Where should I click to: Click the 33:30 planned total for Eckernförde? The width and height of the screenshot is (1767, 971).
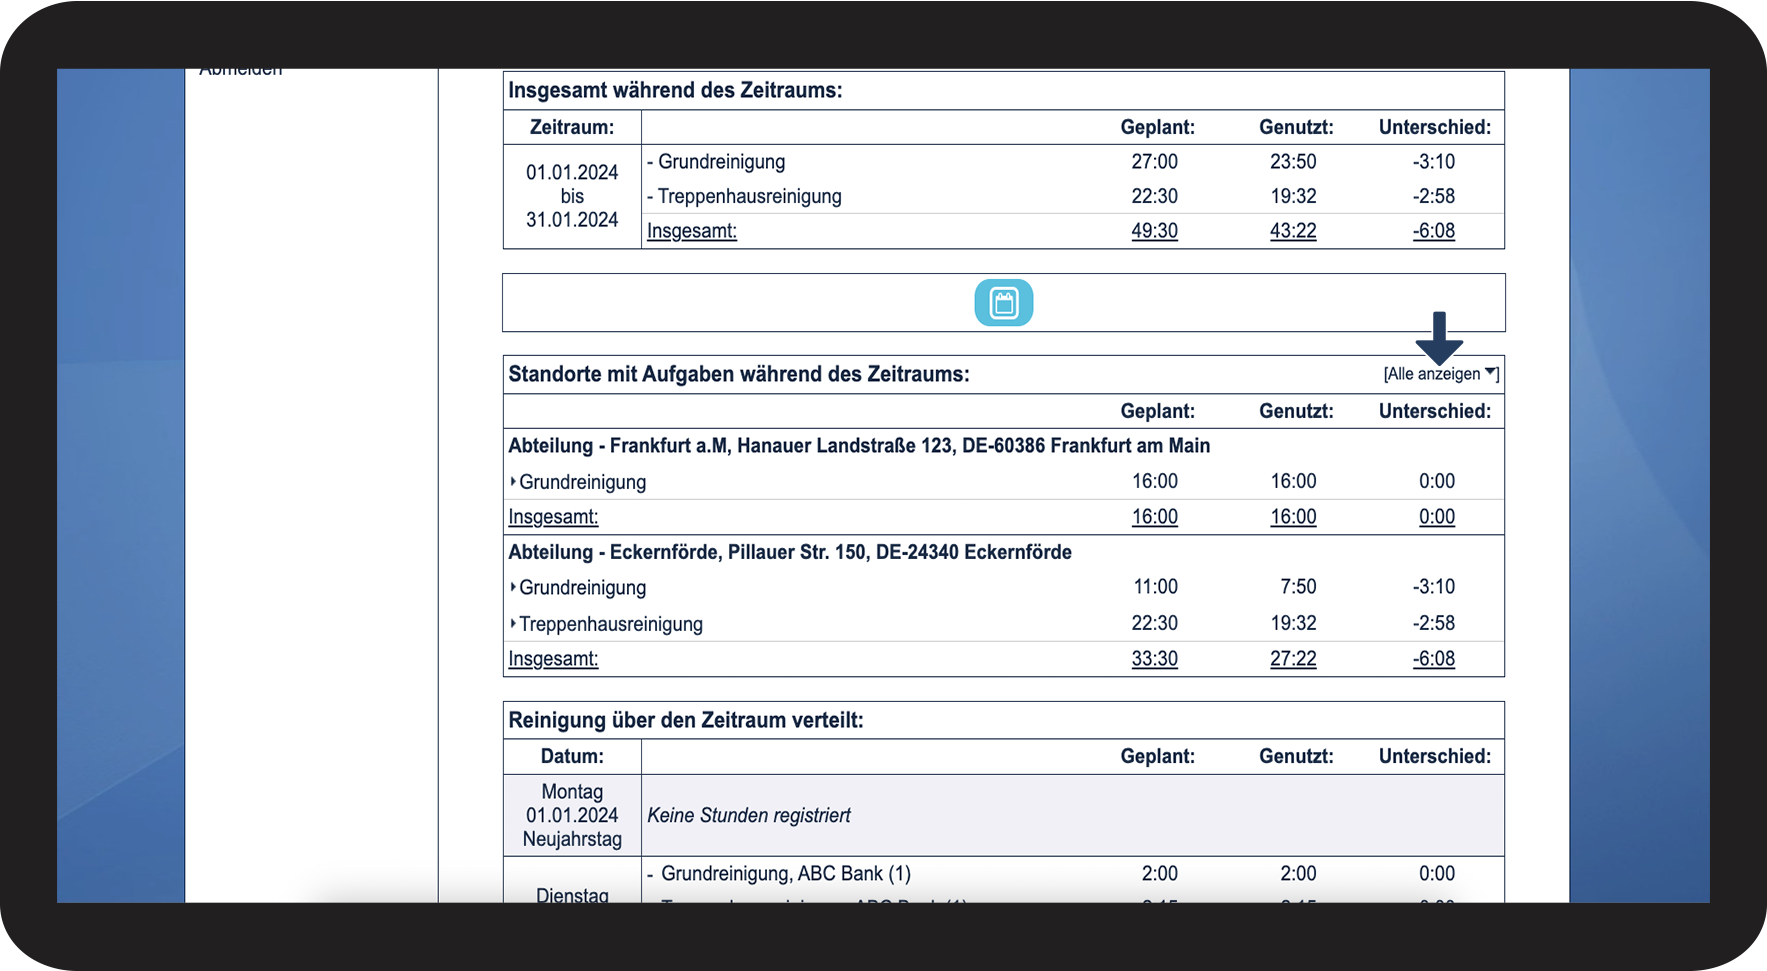[1154, 659]
